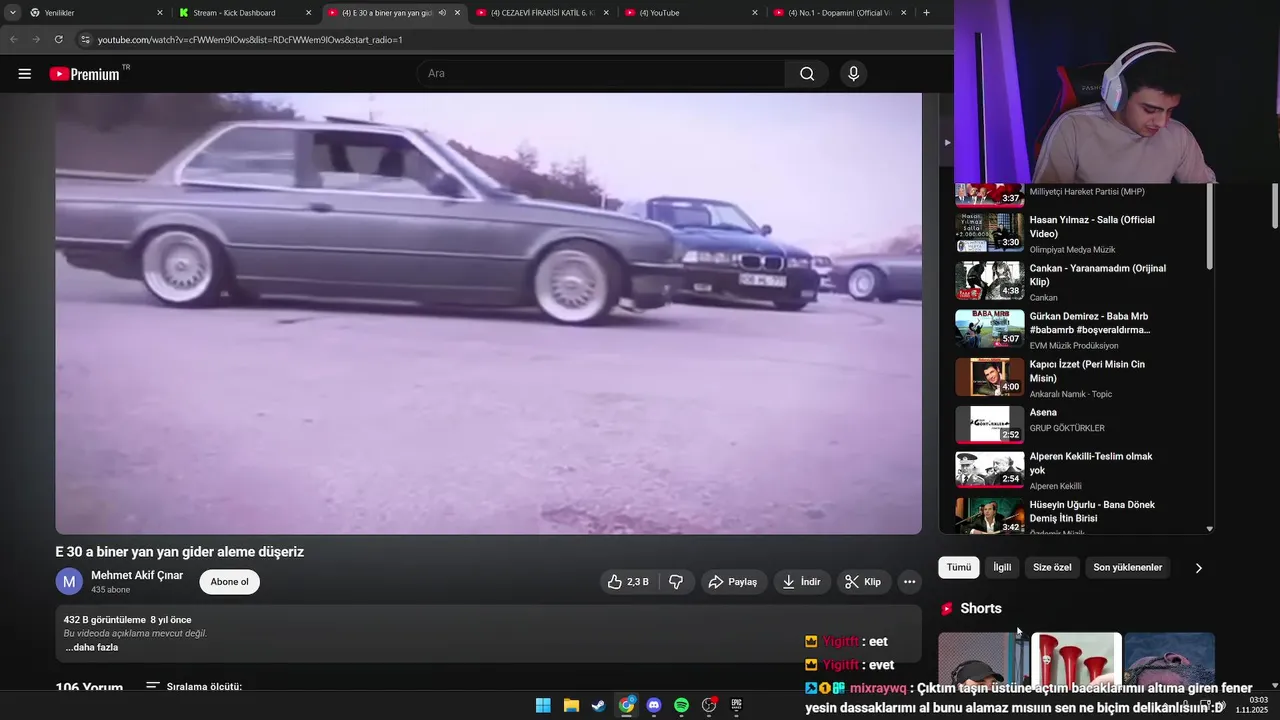The width and height of the screenshot is (1280, 720).
Task: Collapse the playlist panel with left arrow
Action: click(947, 142)
